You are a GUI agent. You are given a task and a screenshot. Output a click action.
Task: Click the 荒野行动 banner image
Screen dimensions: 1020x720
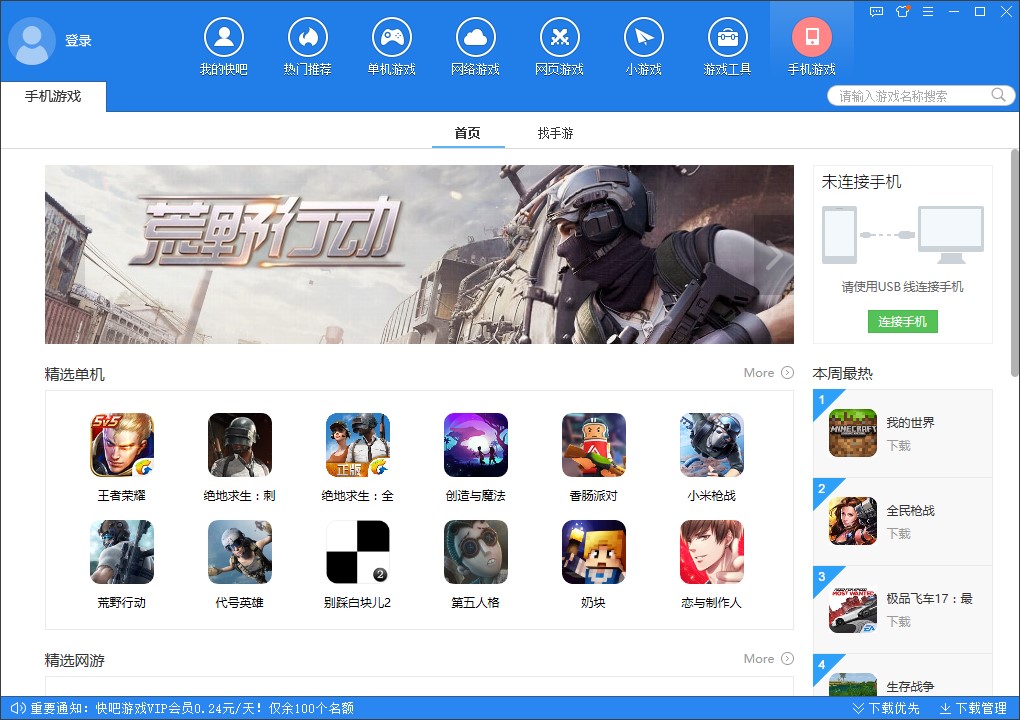[x=419, y=254]
